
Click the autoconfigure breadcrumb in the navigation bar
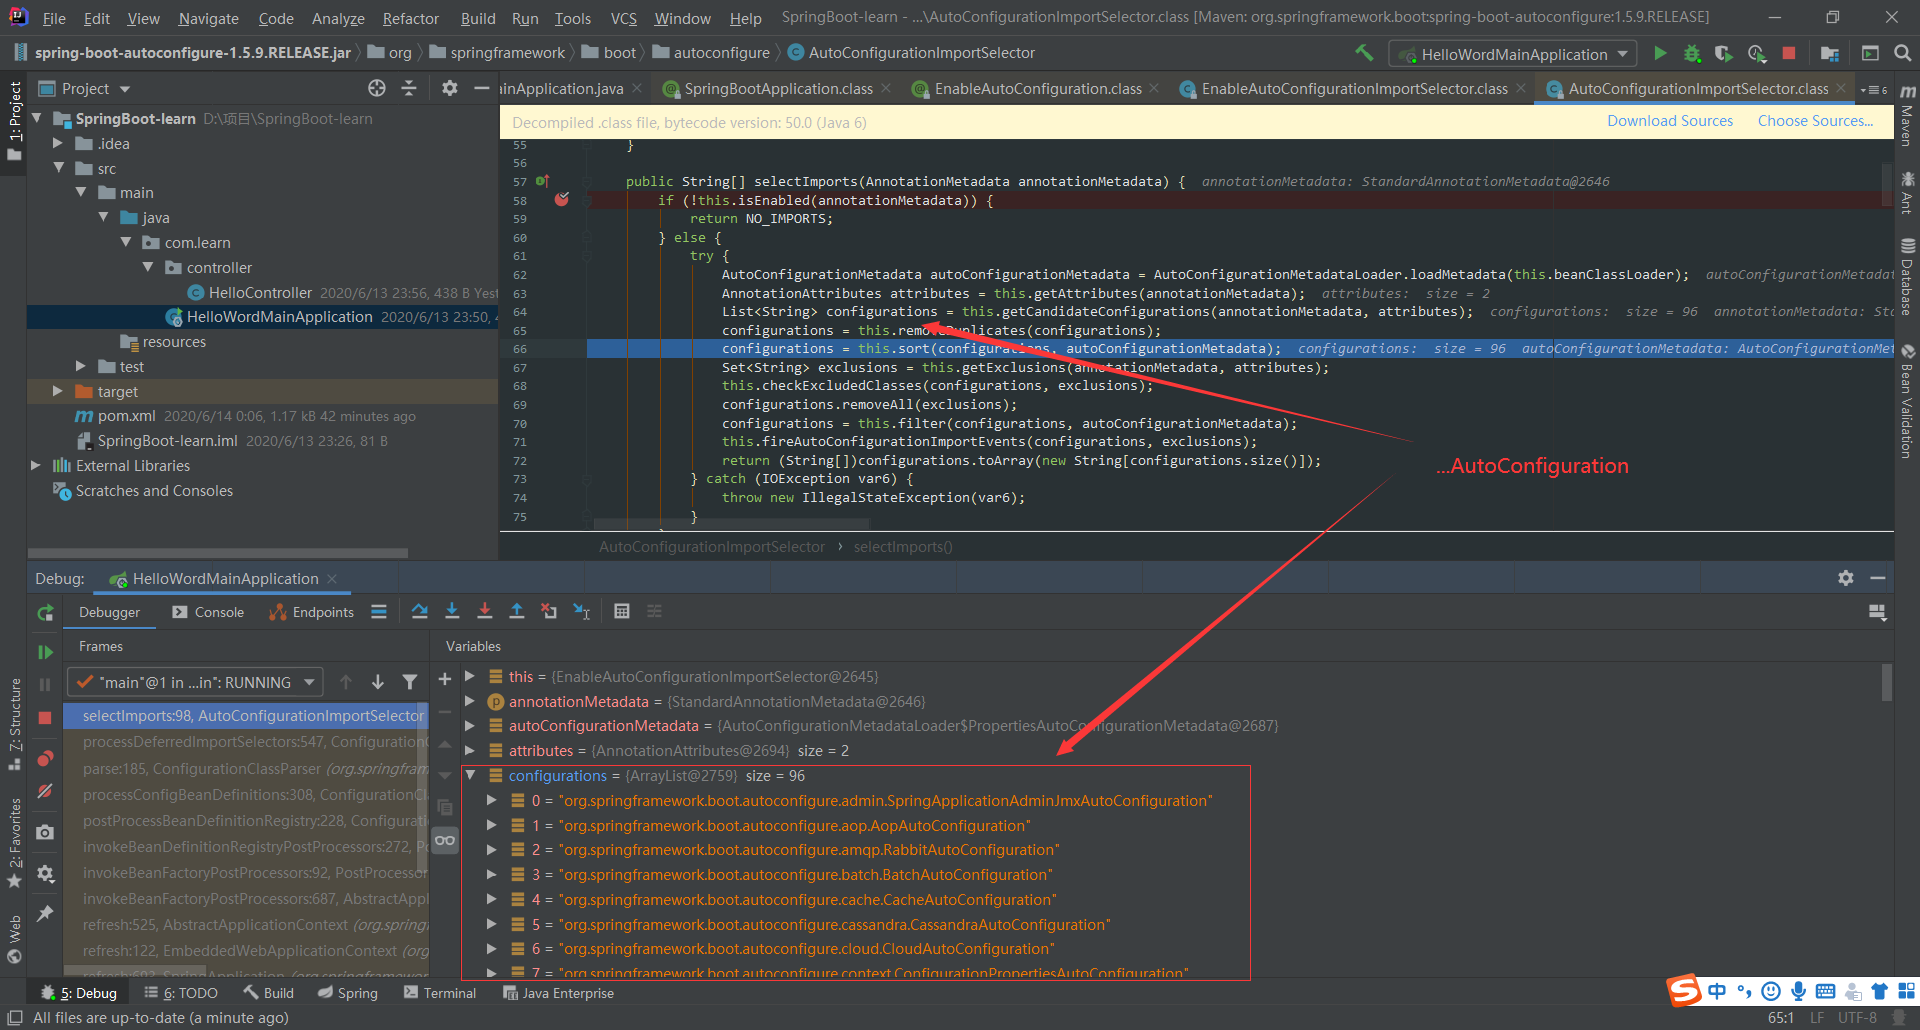[x=711, y=53]
